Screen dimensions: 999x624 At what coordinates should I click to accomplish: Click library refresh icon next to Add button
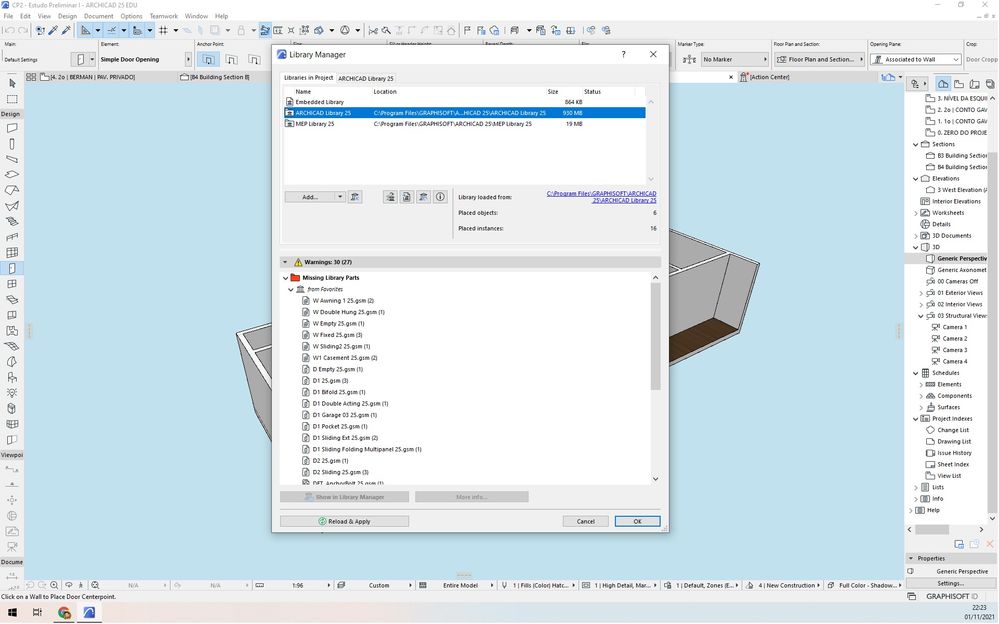click(x=355, y=197)
